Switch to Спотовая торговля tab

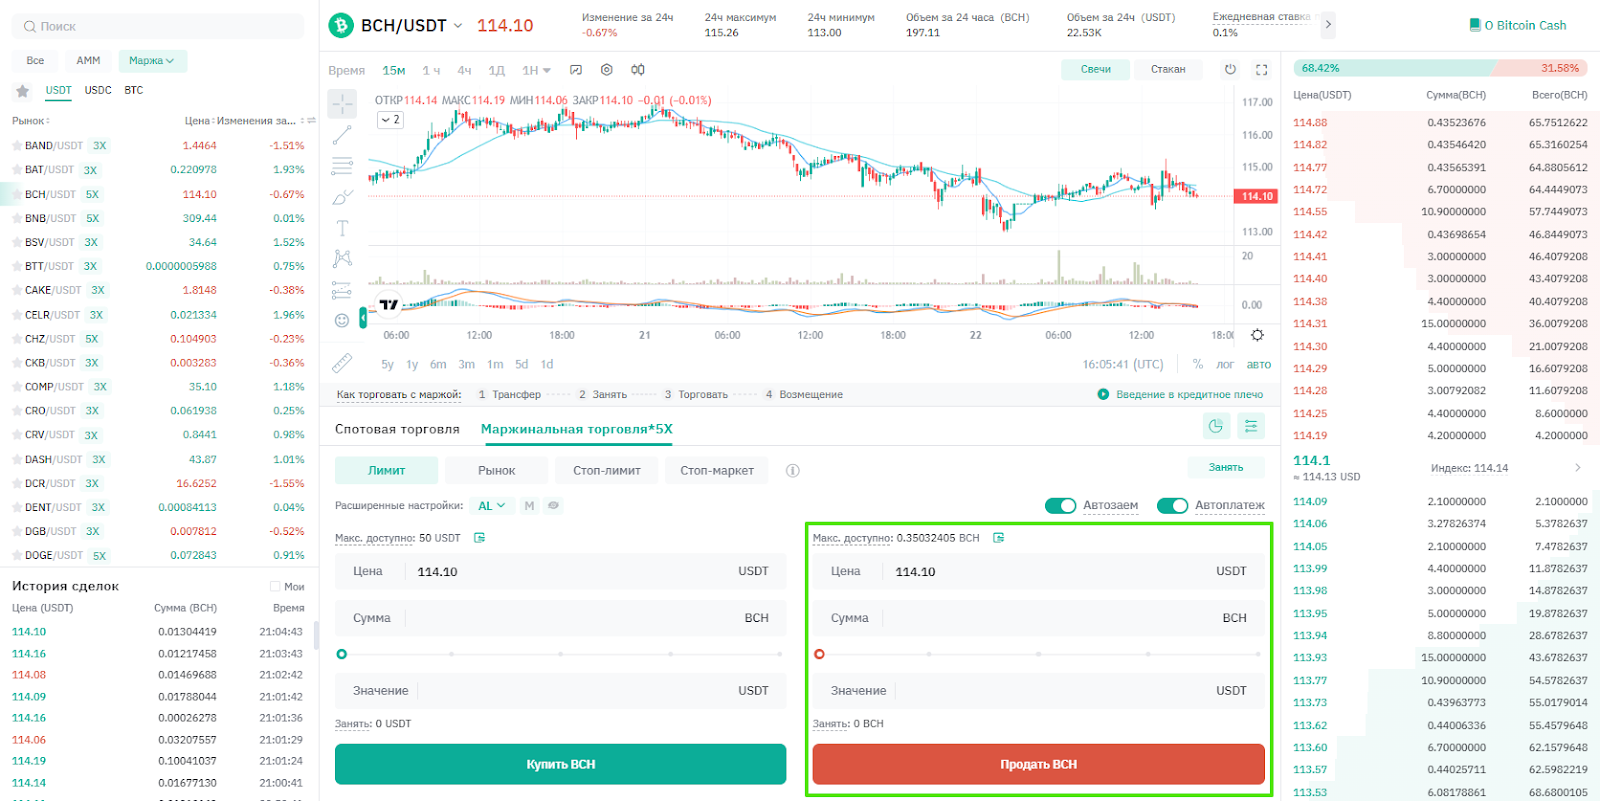click(x=397, y=429)
